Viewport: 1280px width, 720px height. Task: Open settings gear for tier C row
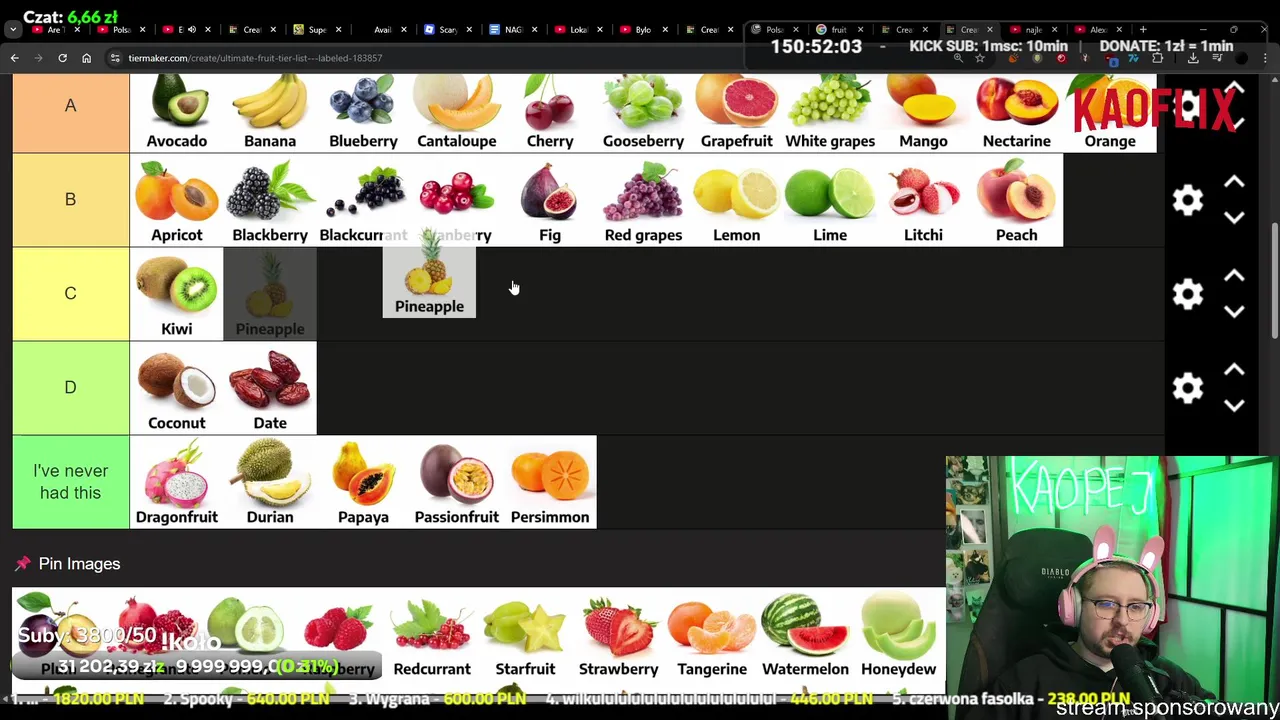pyautogui.click(x=1188, y=294)
